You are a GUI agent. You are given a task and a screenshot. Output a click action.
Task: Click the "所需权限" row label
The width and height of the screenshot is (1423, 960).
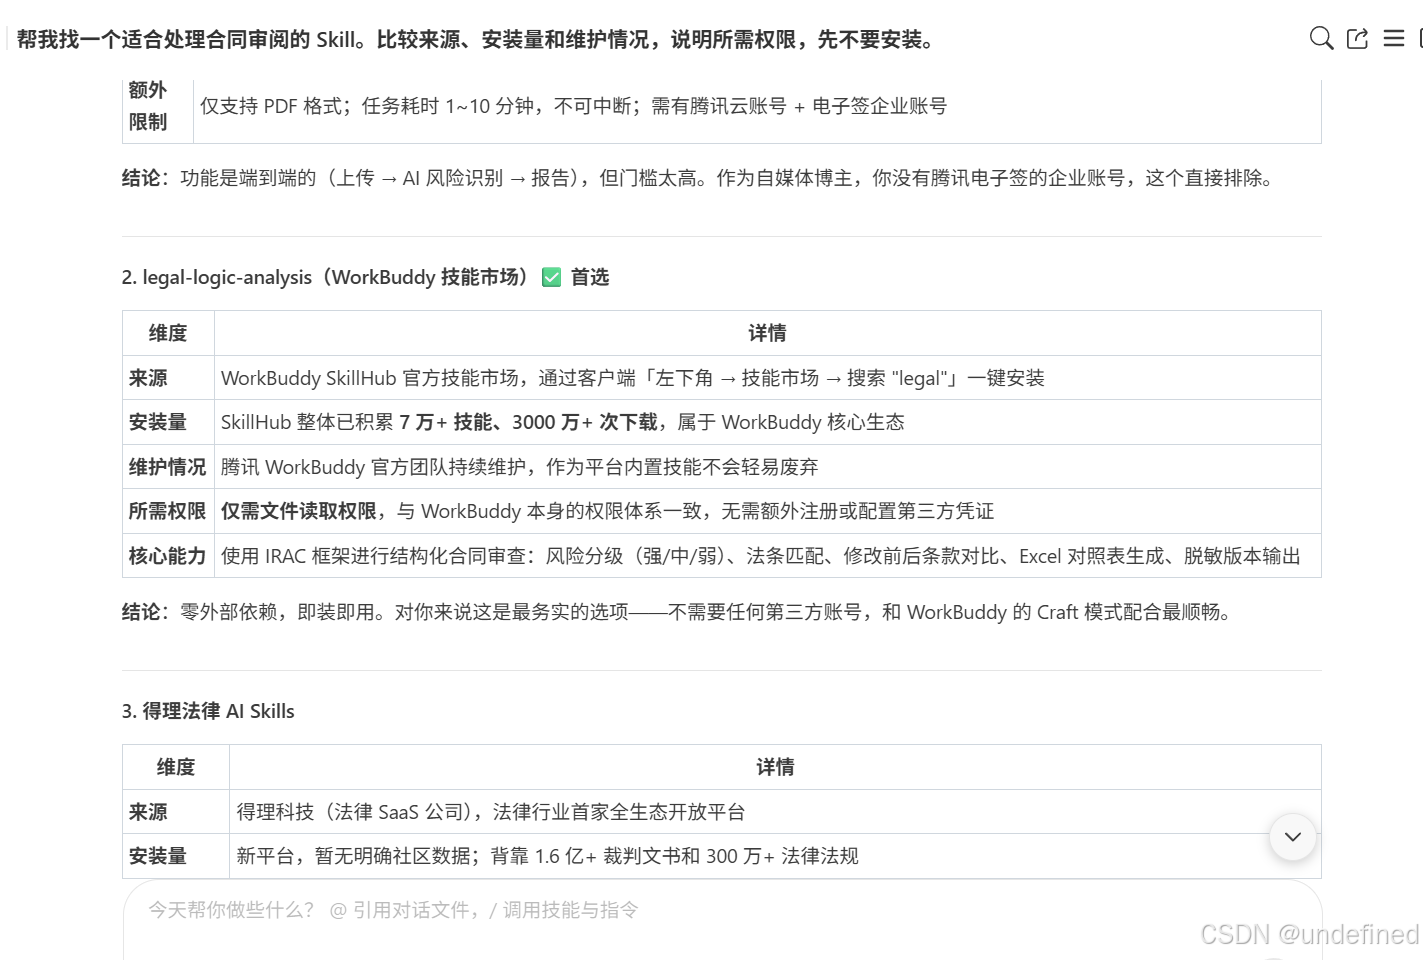[168, 511]
